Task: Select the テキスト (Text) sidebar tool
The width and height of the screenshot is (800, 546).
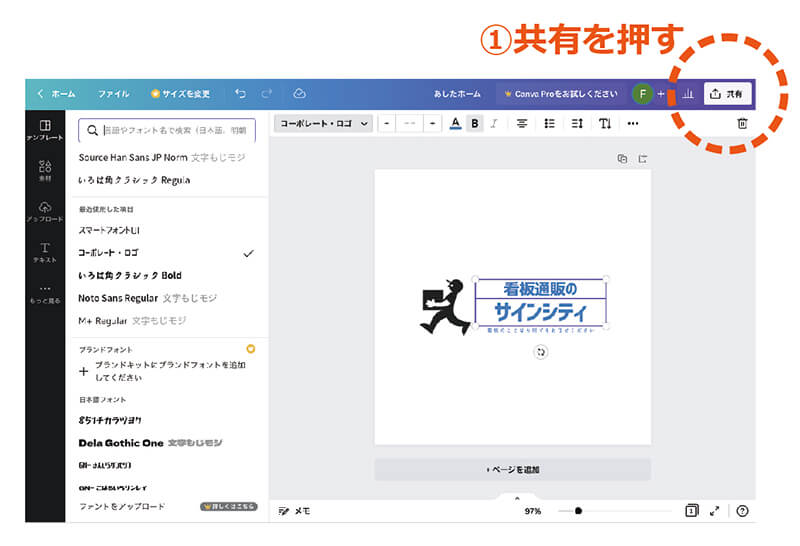Action: (44, 252)
